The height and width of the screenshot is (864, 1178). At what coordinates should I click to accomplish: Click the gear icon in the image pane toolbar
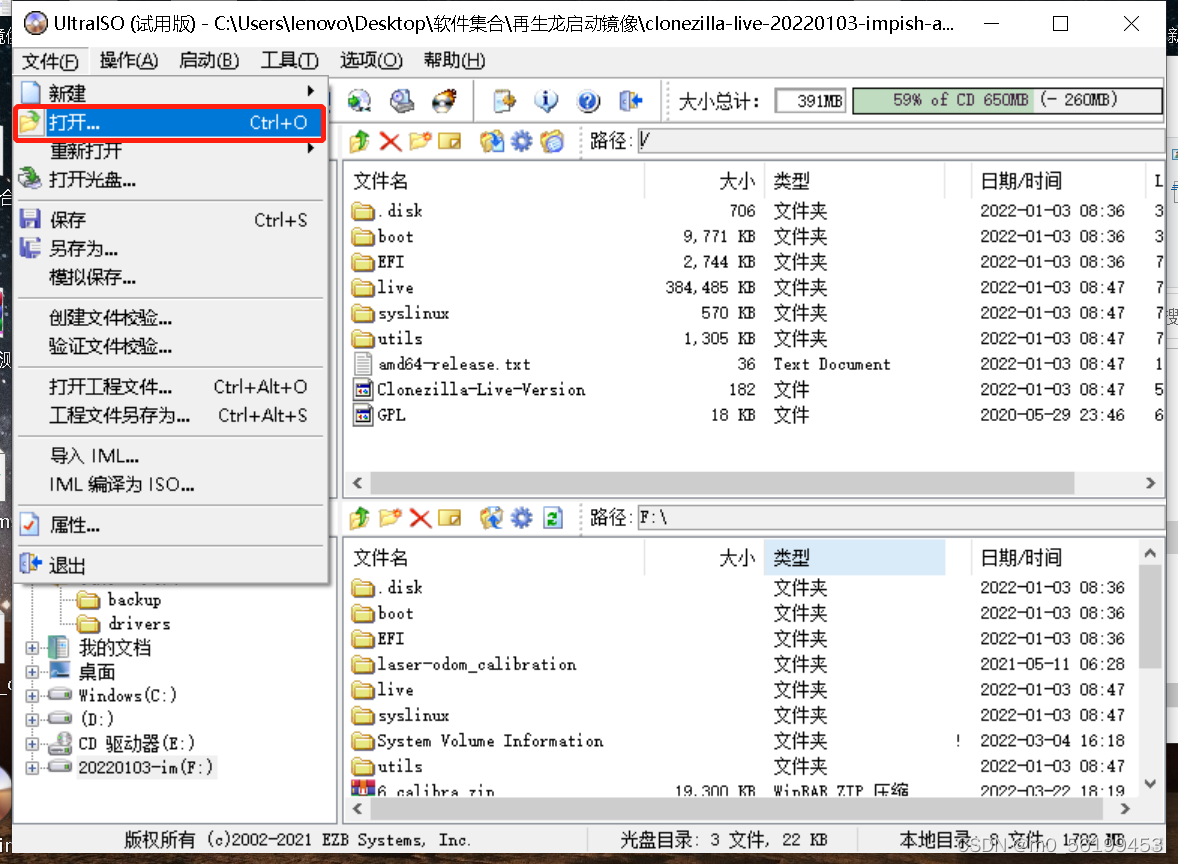(521, 140)
